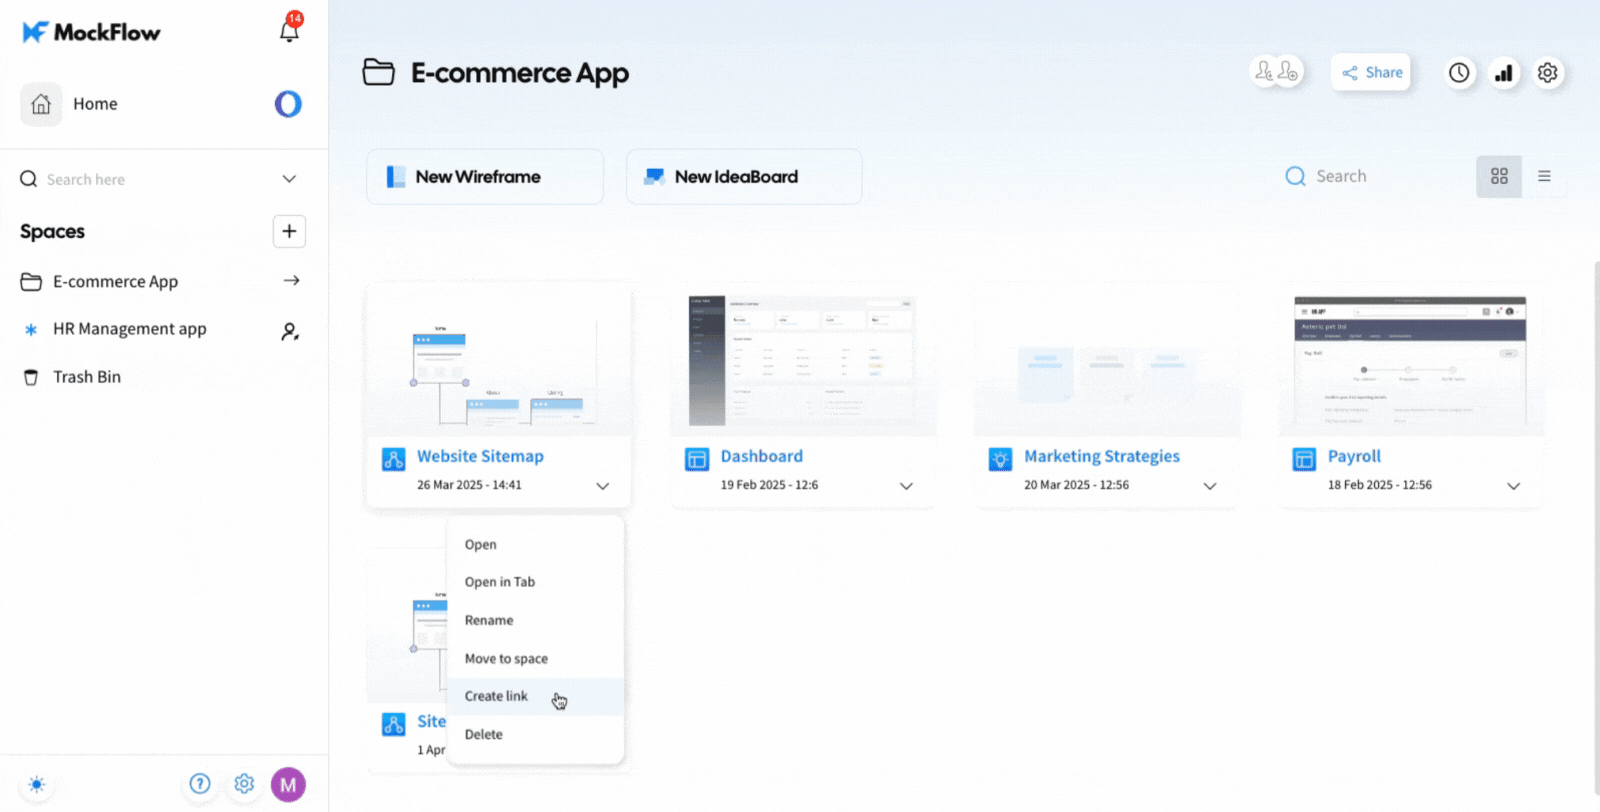This screenshot has width=1600, height=812.
Task: Click the sitemap icon on the second-row card
Action: [x=393, y=724]
